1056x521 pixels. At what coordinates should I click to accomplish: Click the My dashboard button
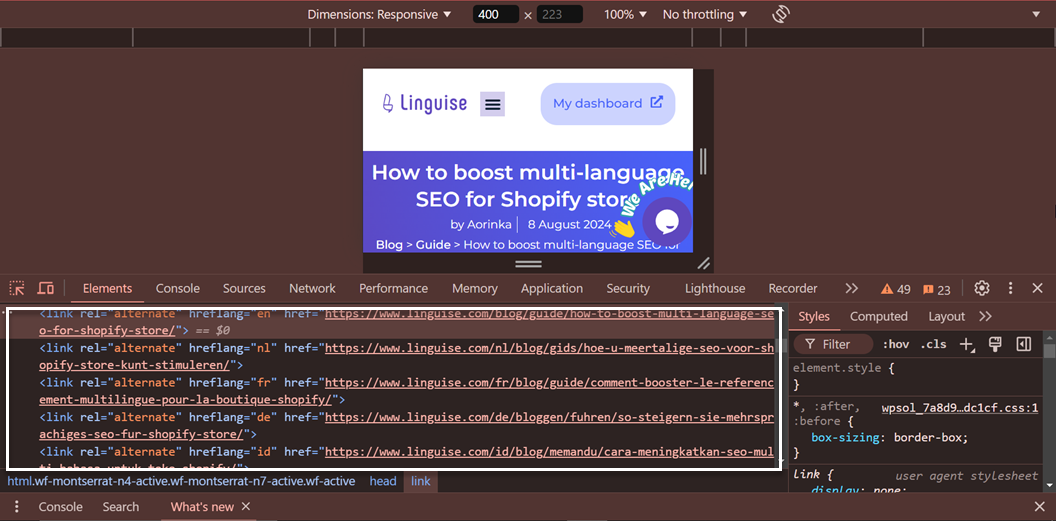click(608, 104)
